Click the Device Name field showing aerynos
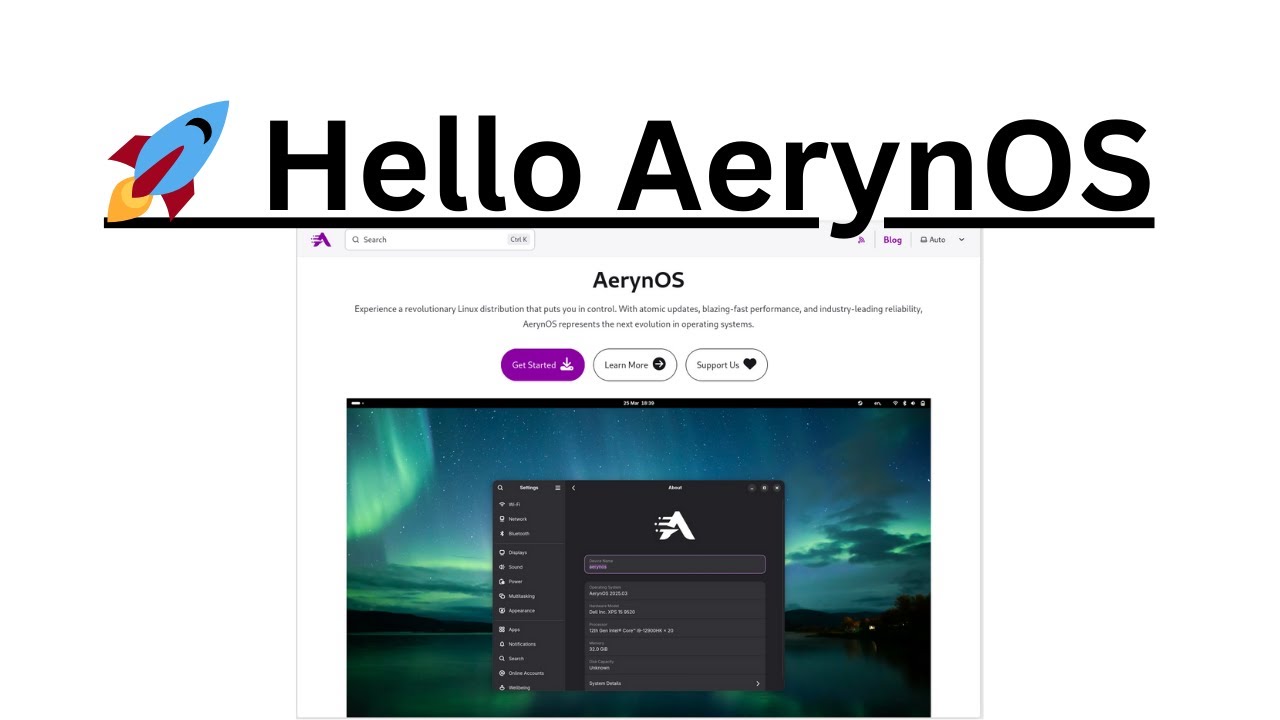Image resolution: width=1280 pixels, height=720 pixels. click(x=675, y=564)
